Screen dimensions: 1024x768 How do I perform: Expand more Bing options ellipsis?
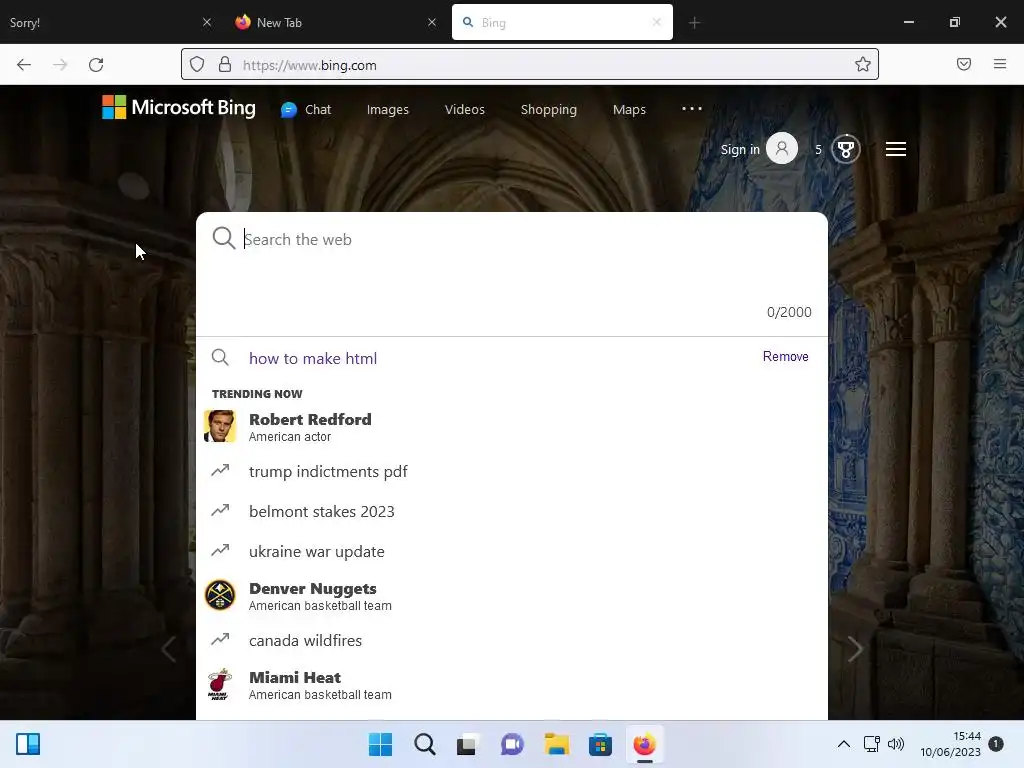point(692,108)
